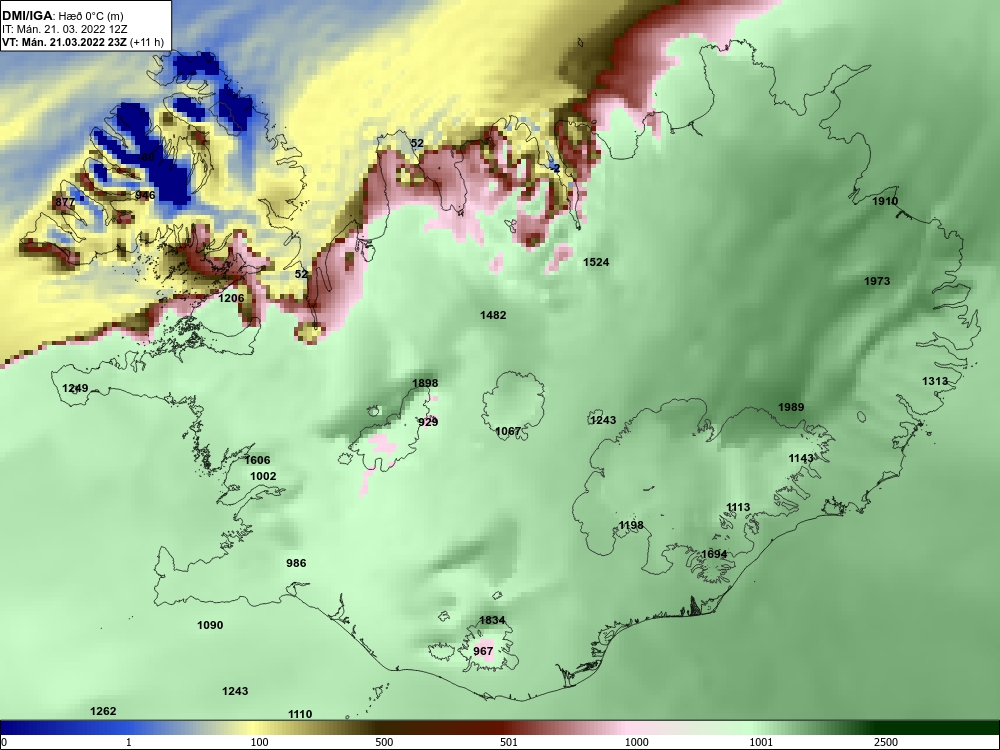The width and height of the screenshot is (1000, 750).
Task: Click the map value 1989
Action: [x=791, y=407]
